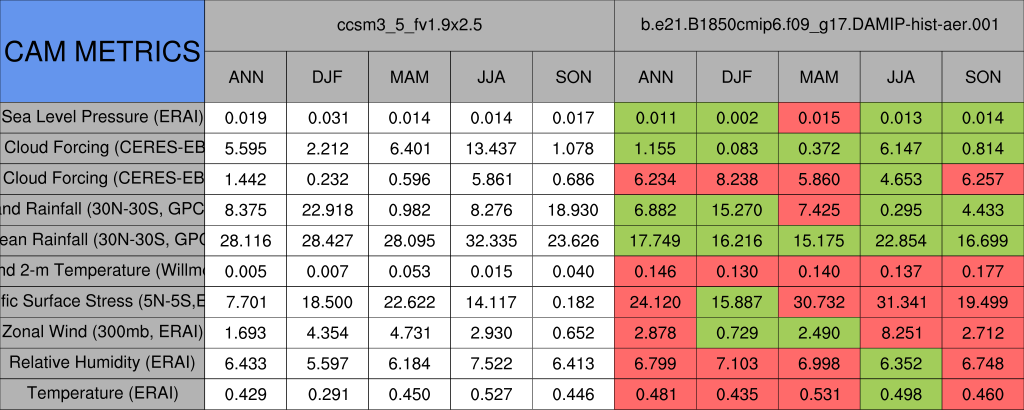This screenshot has height=410, width=1024.
Task: Click the MAM column header under DAMIP-hist-aer
Action: pos(819,77)
